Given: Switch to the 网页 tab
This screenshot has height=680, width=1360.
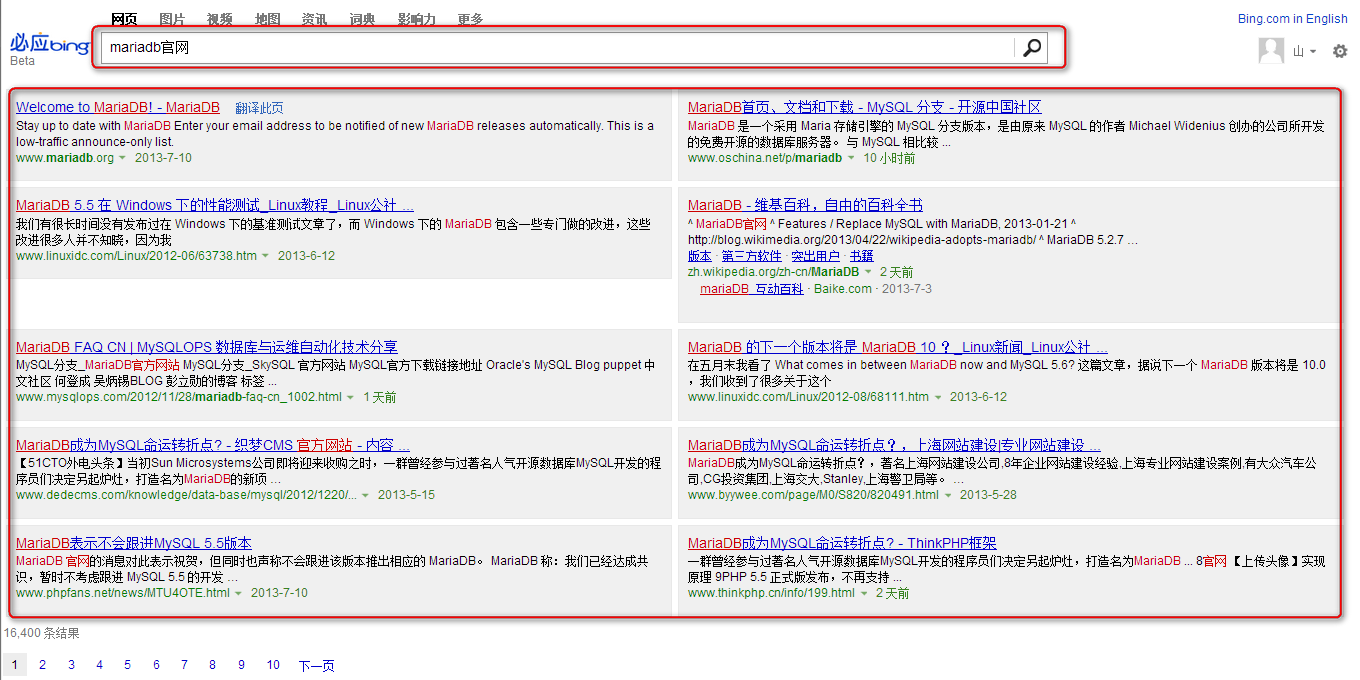Looking at the screenshot, I should (124, 19).
